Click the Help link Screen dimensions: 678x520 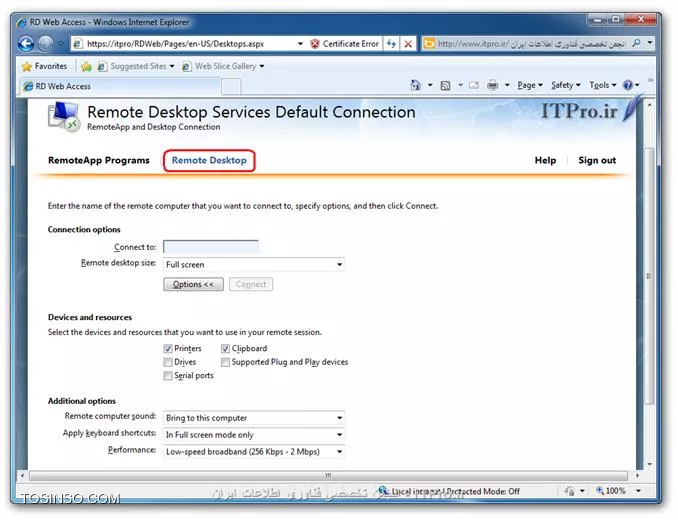(x=545, y=160)
